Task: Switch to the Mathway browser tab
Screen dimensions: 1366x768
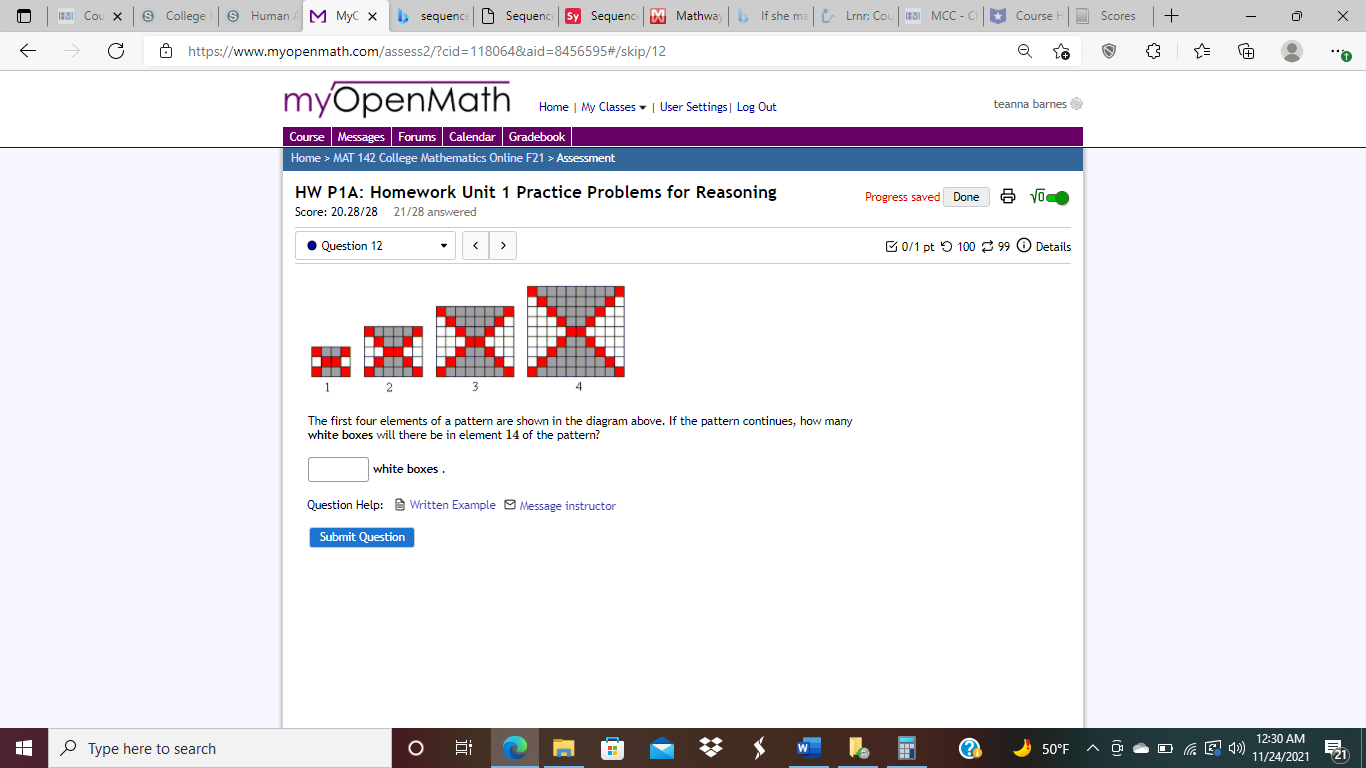Action: (x=687, y=16)
